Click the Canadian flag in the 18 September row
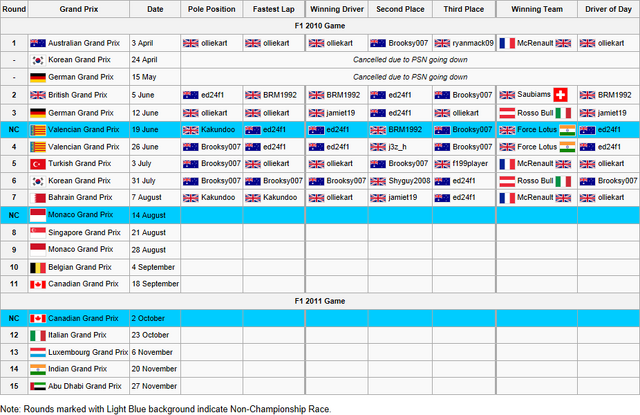The width and height of the screenshot is (640, 415). [38, 284]
